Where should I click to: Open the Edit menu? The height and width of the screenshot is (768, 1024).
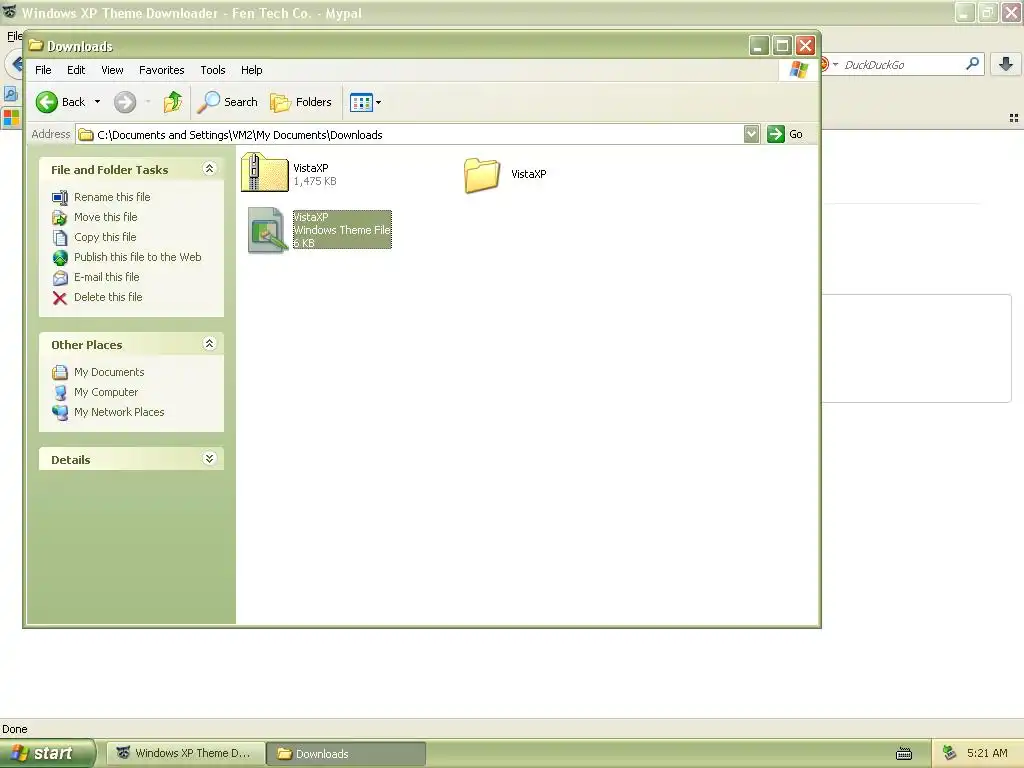click(x=76, y=70)
